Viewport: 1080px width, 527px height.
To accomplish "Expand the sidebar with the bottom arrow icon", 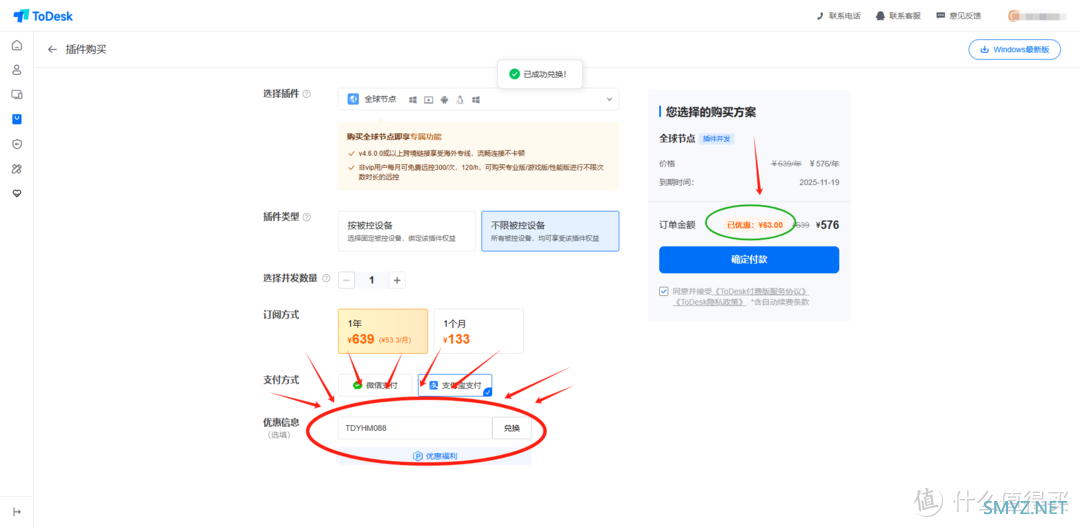I will click(x=17, y=511).
